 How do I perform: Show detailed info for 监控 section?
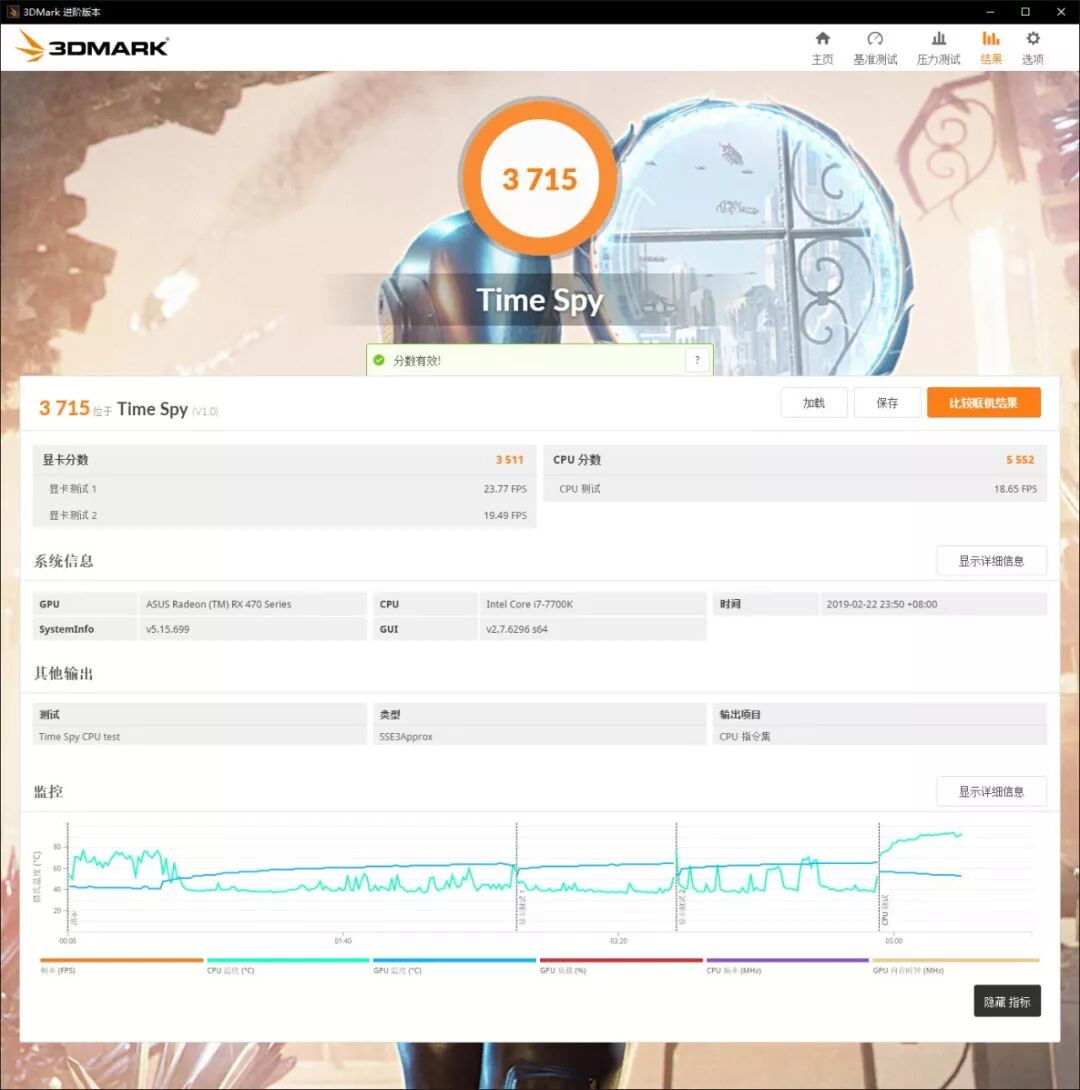point(991,792)
